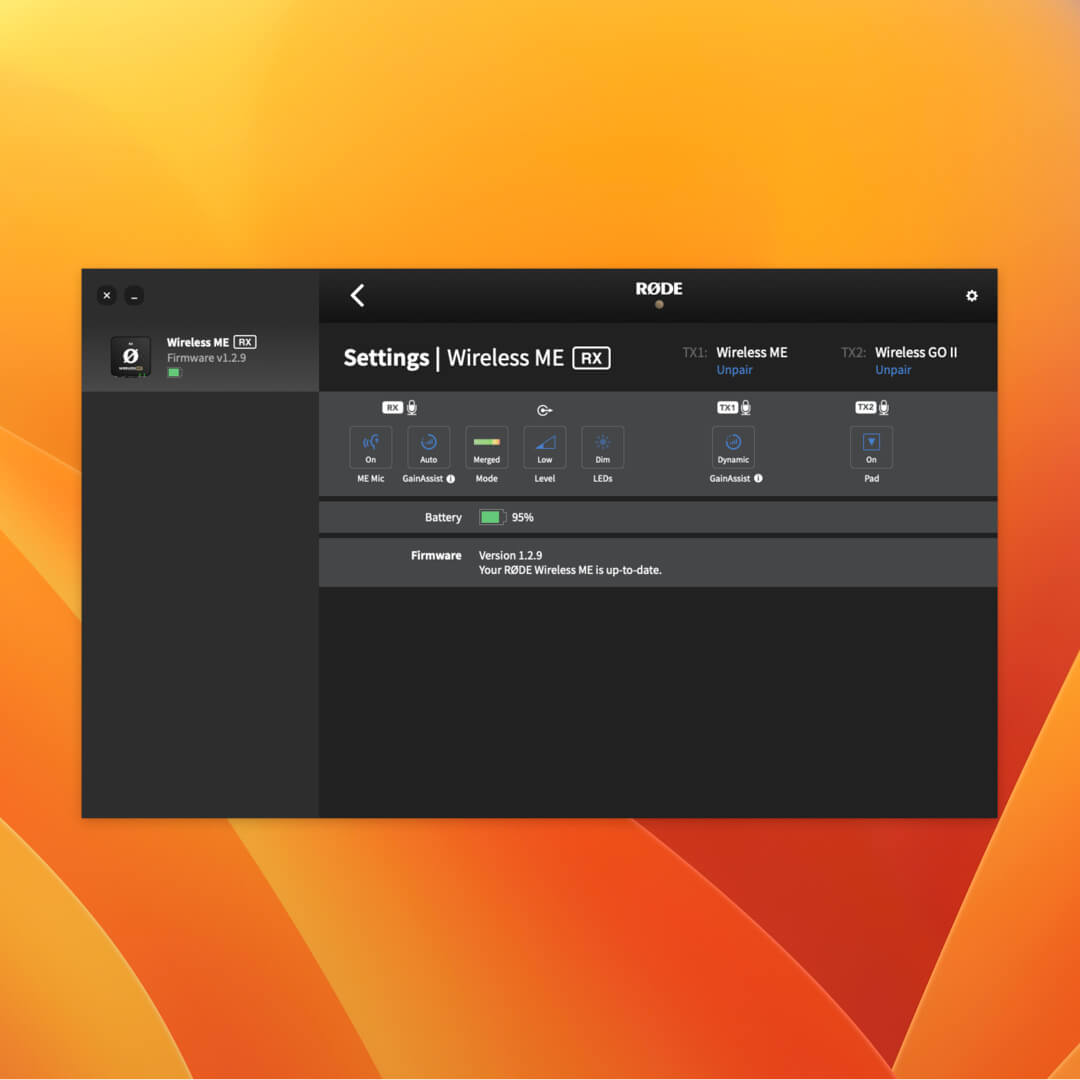Screen dimensions: 1080x1080
Task: Click the Wireless ME device thumbnail image
Action: click(130, 357)
